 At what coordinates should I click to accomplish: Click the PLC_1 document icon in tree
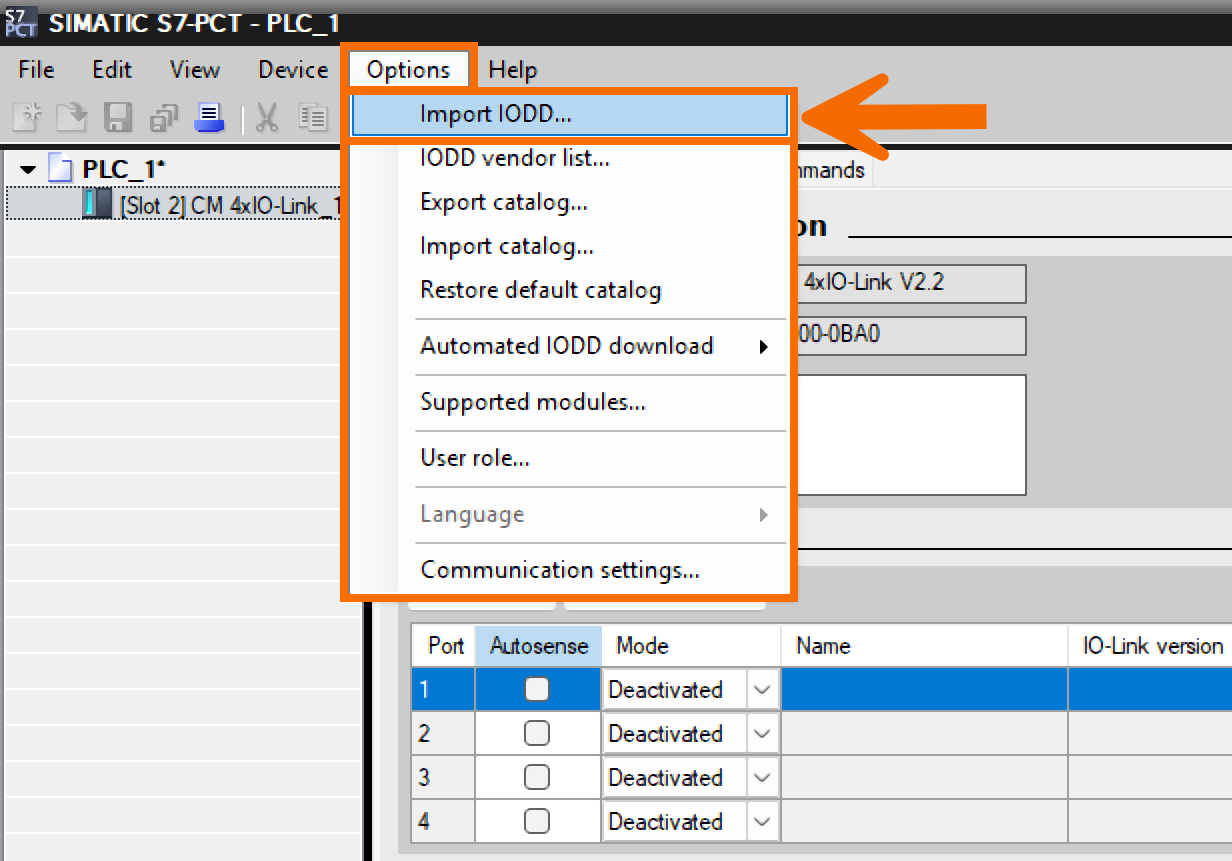pos(61,169)
